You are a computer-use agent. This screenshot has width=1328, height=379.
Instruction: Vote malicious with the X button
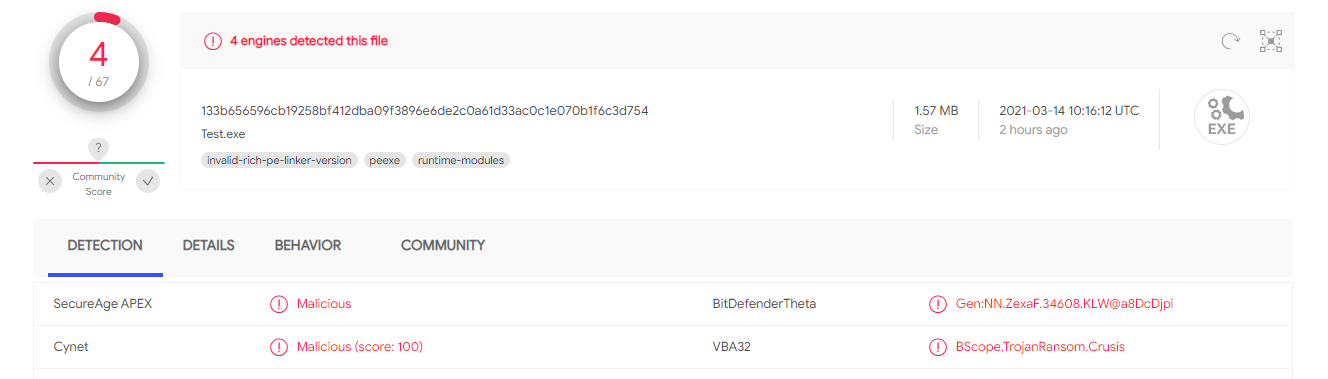(51, 181)
